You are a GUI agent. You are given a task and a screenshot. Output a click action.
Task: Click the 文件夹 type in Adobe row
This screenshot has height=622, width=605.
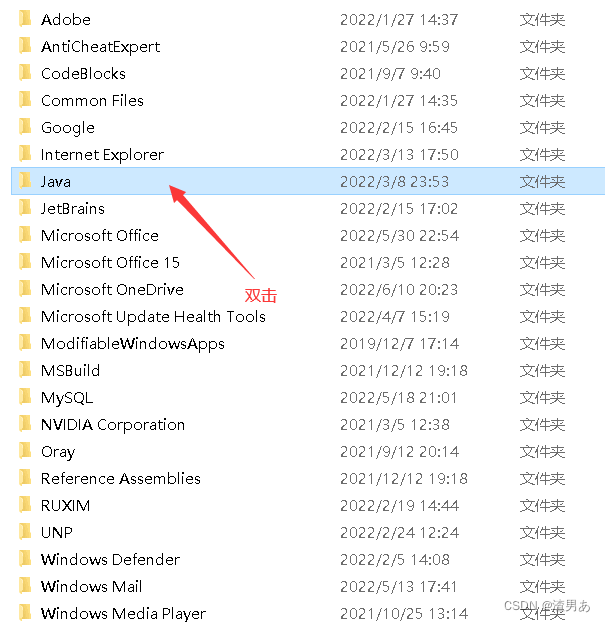[x=542, y=19]
